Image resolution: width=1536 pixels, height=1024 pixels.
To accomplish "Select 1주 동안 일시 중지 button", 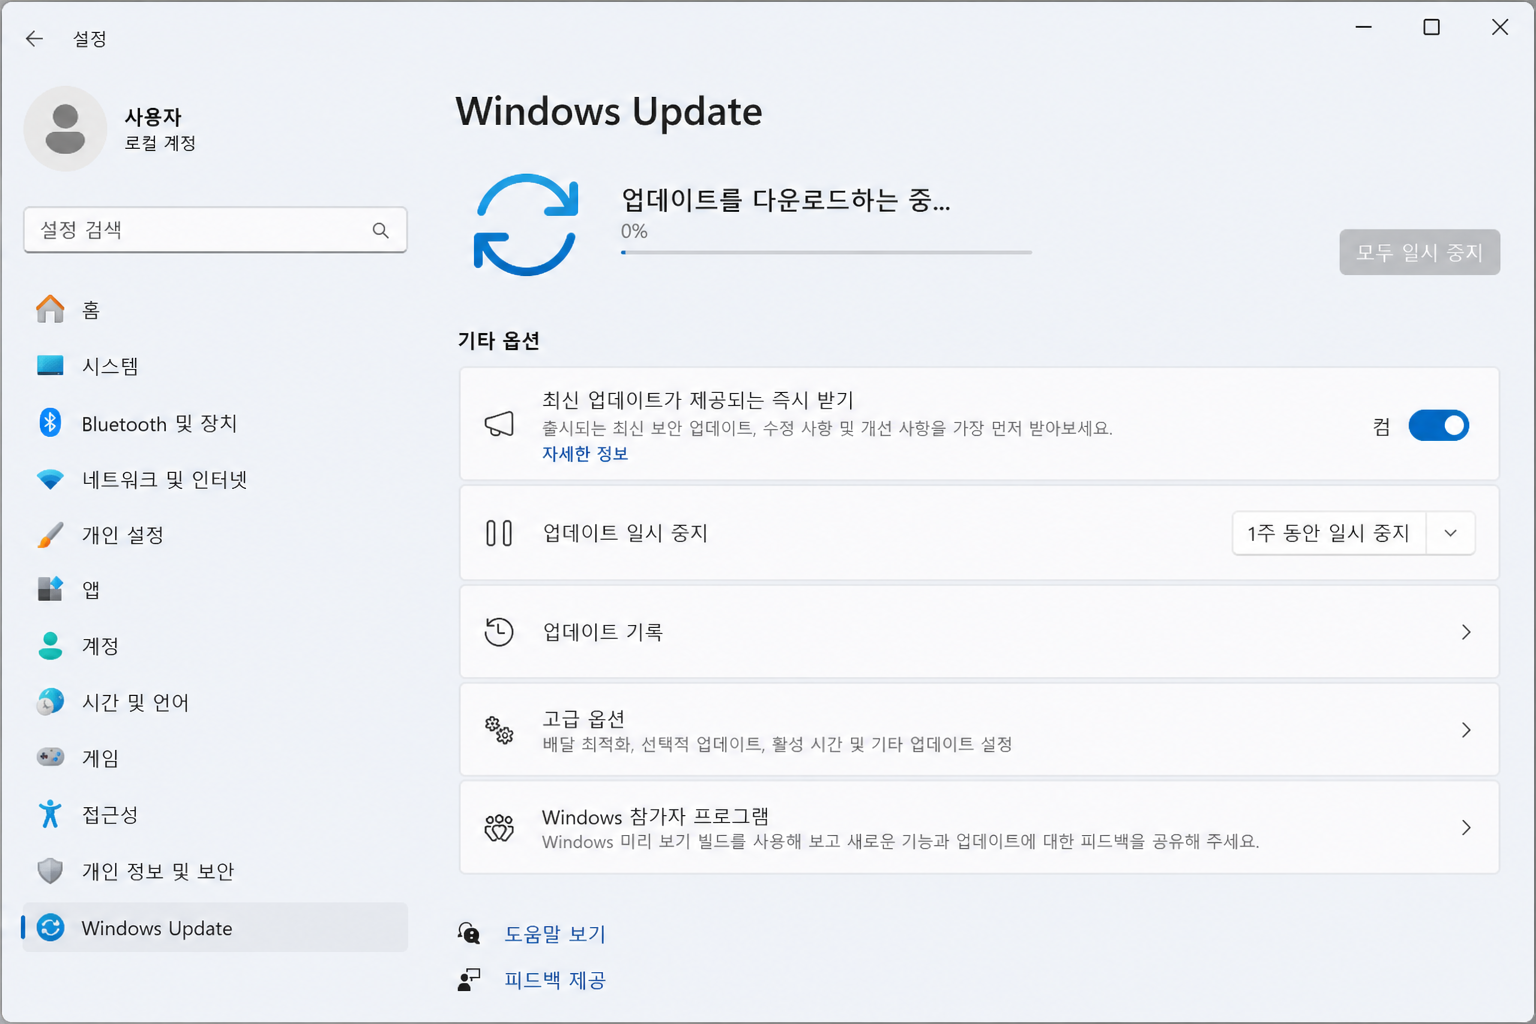I will pyautogui.click(x=1329, y=533).
